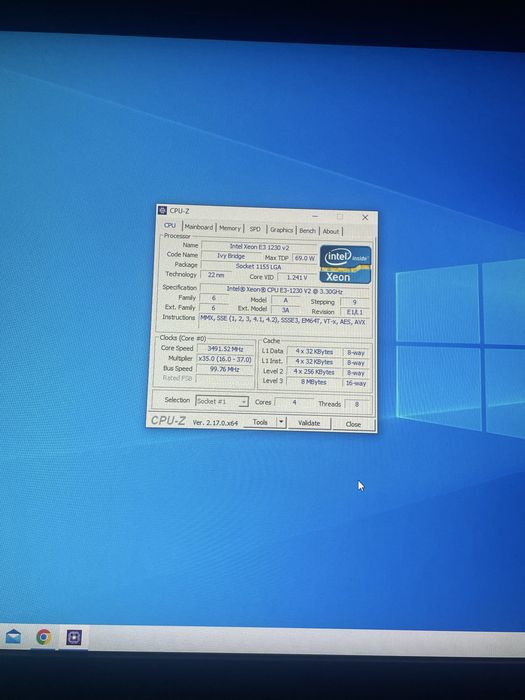The height and width of the screenshot is (700, 525).
Task: Click the Ext. Model value 3A
Action: point(285,310)
